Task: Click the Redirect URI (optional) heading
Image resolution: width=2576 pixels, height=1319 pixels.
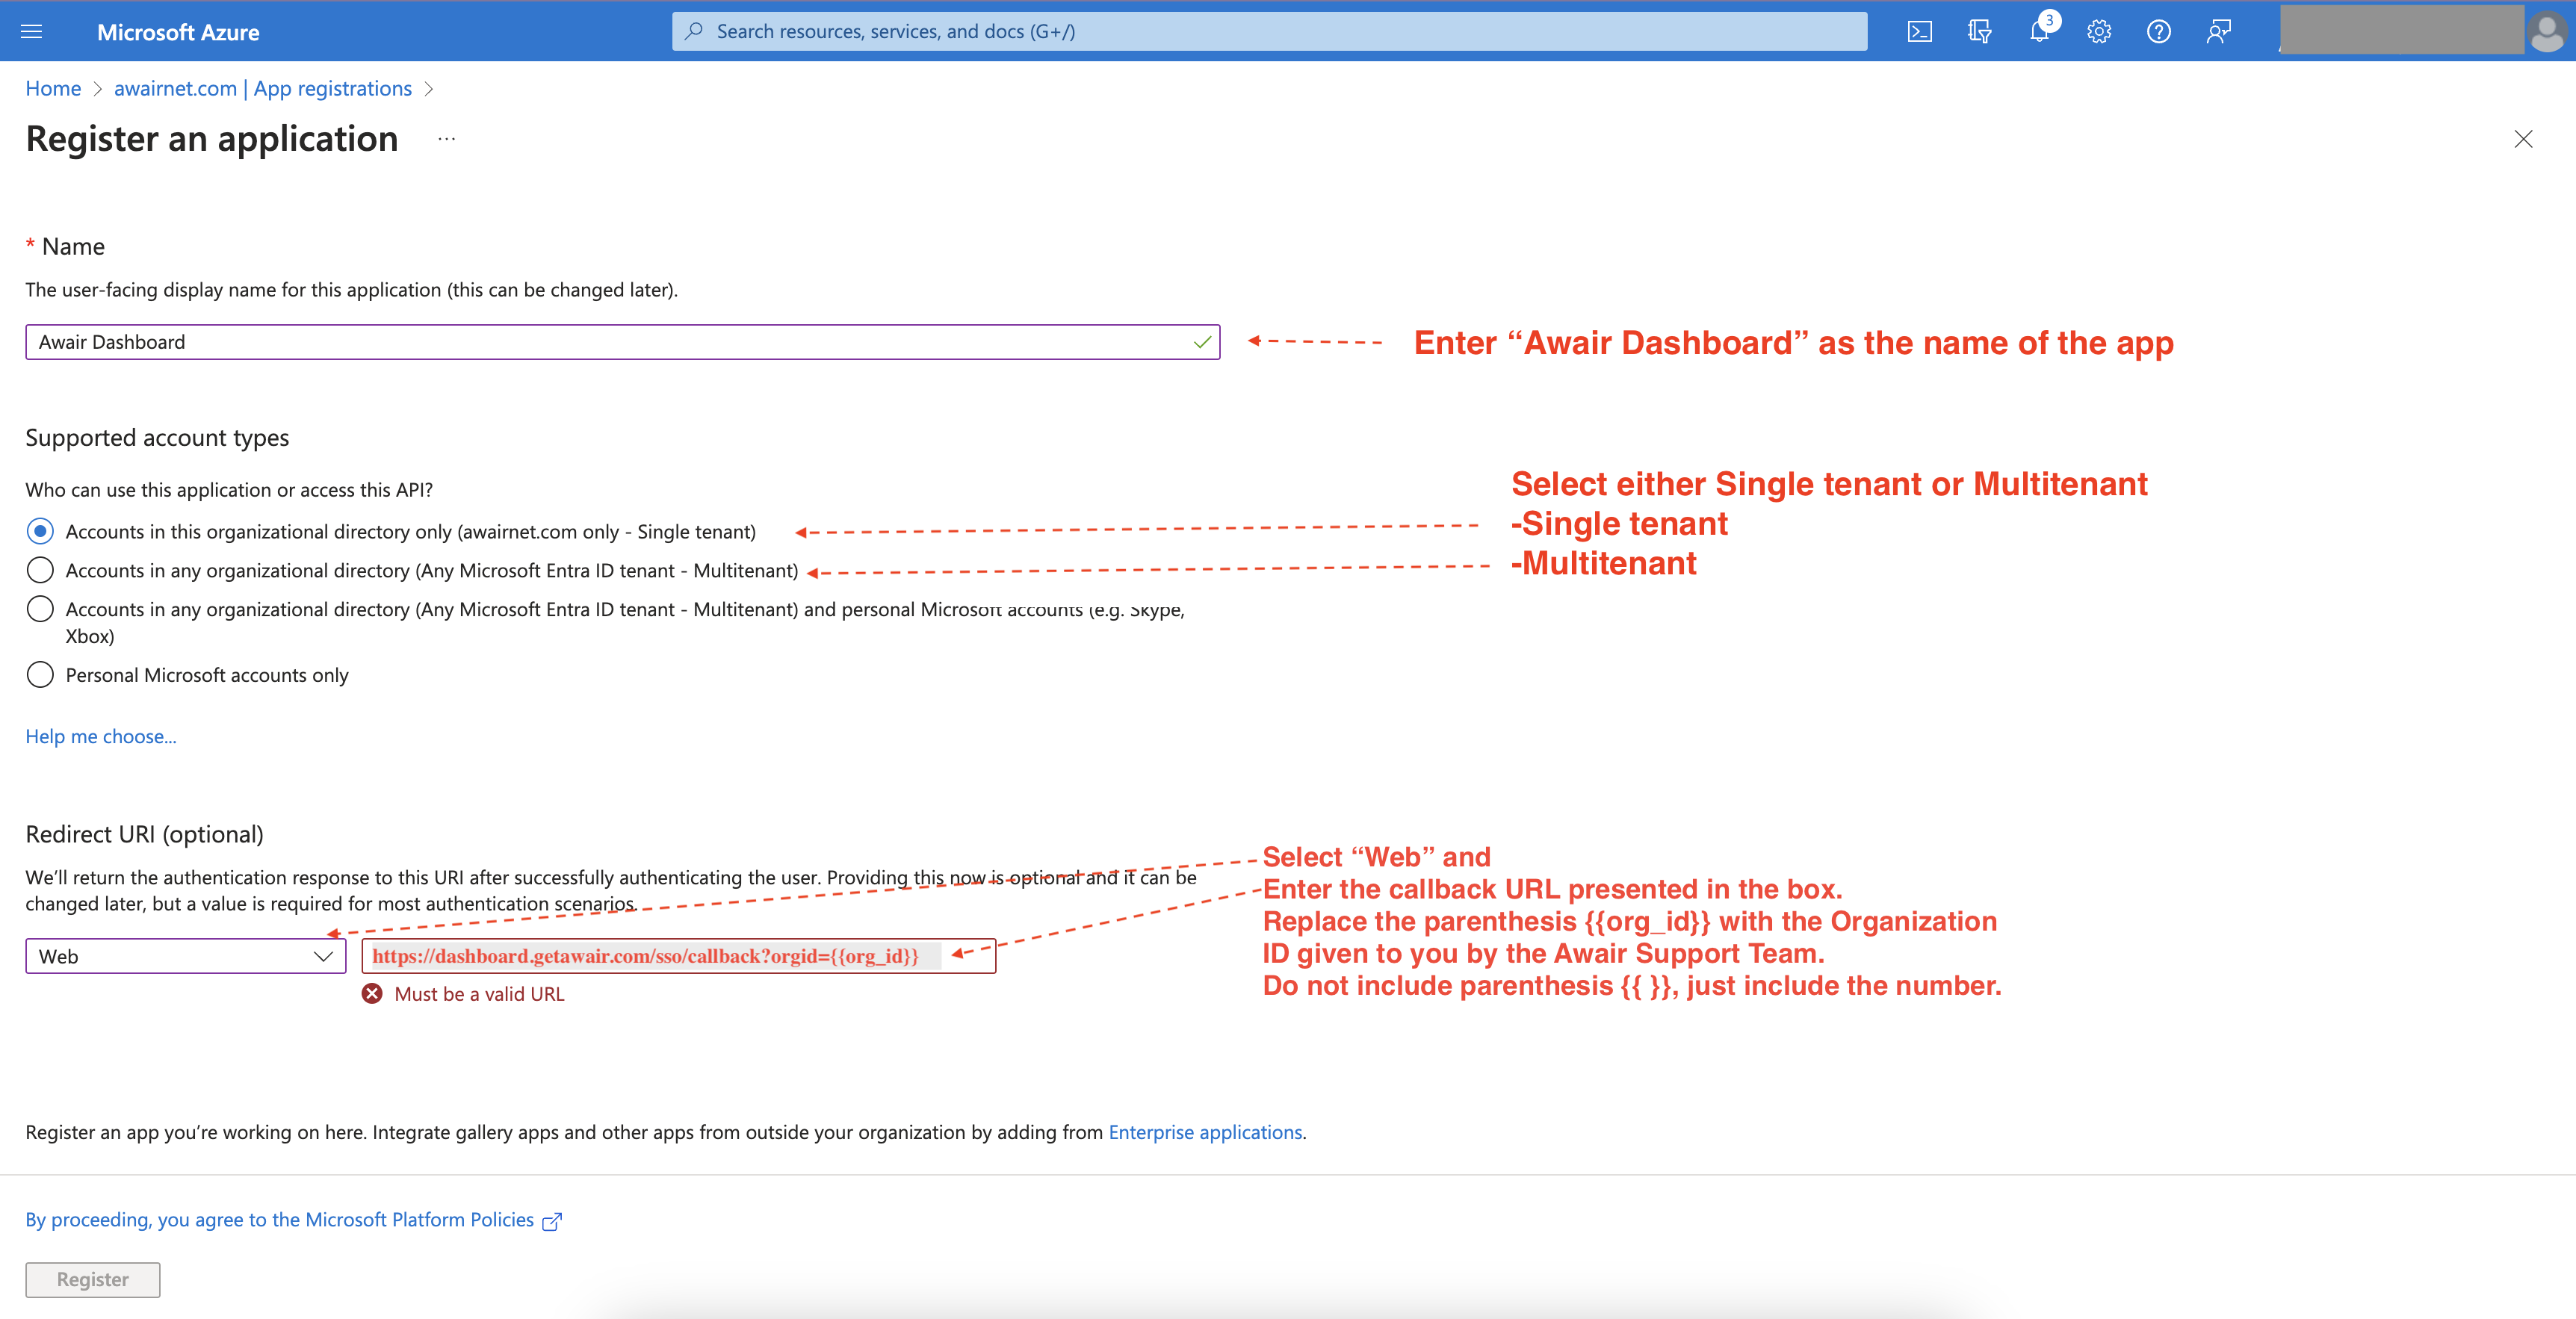Action: (x=145, y=834)
